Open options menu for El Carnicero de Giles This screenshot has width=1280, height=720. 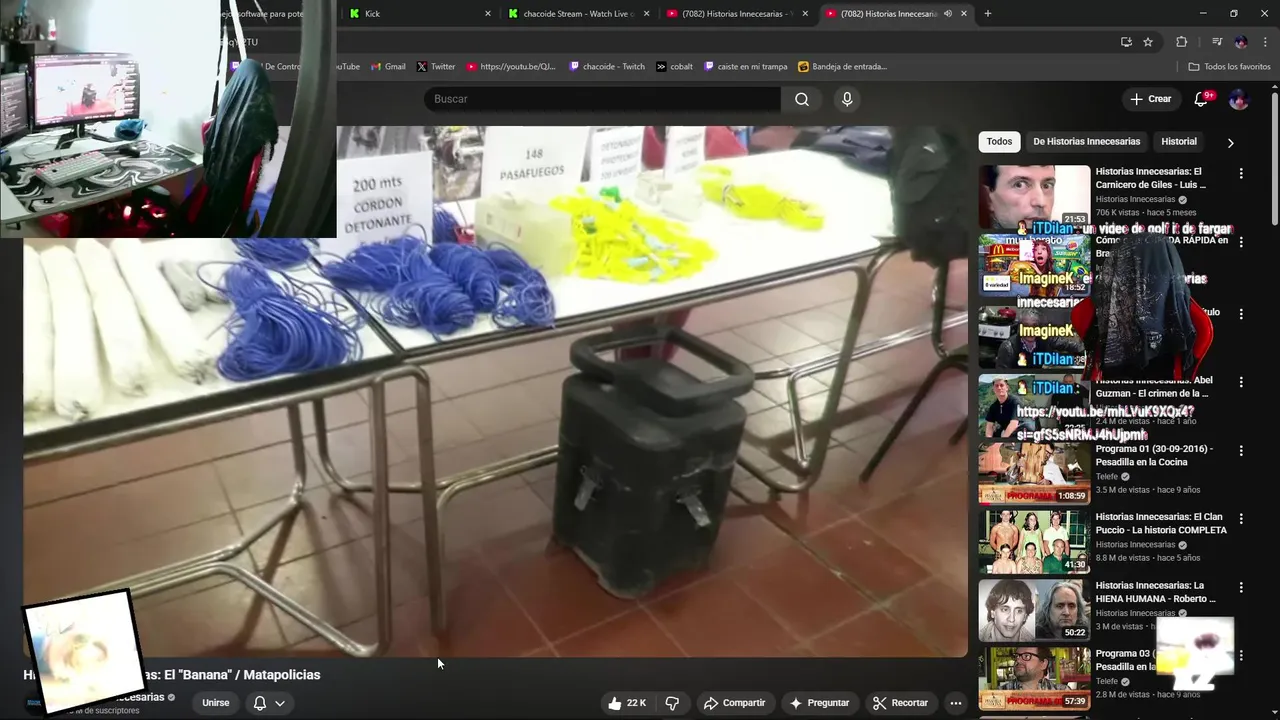pyautogui.click(x=1241, y=173)
